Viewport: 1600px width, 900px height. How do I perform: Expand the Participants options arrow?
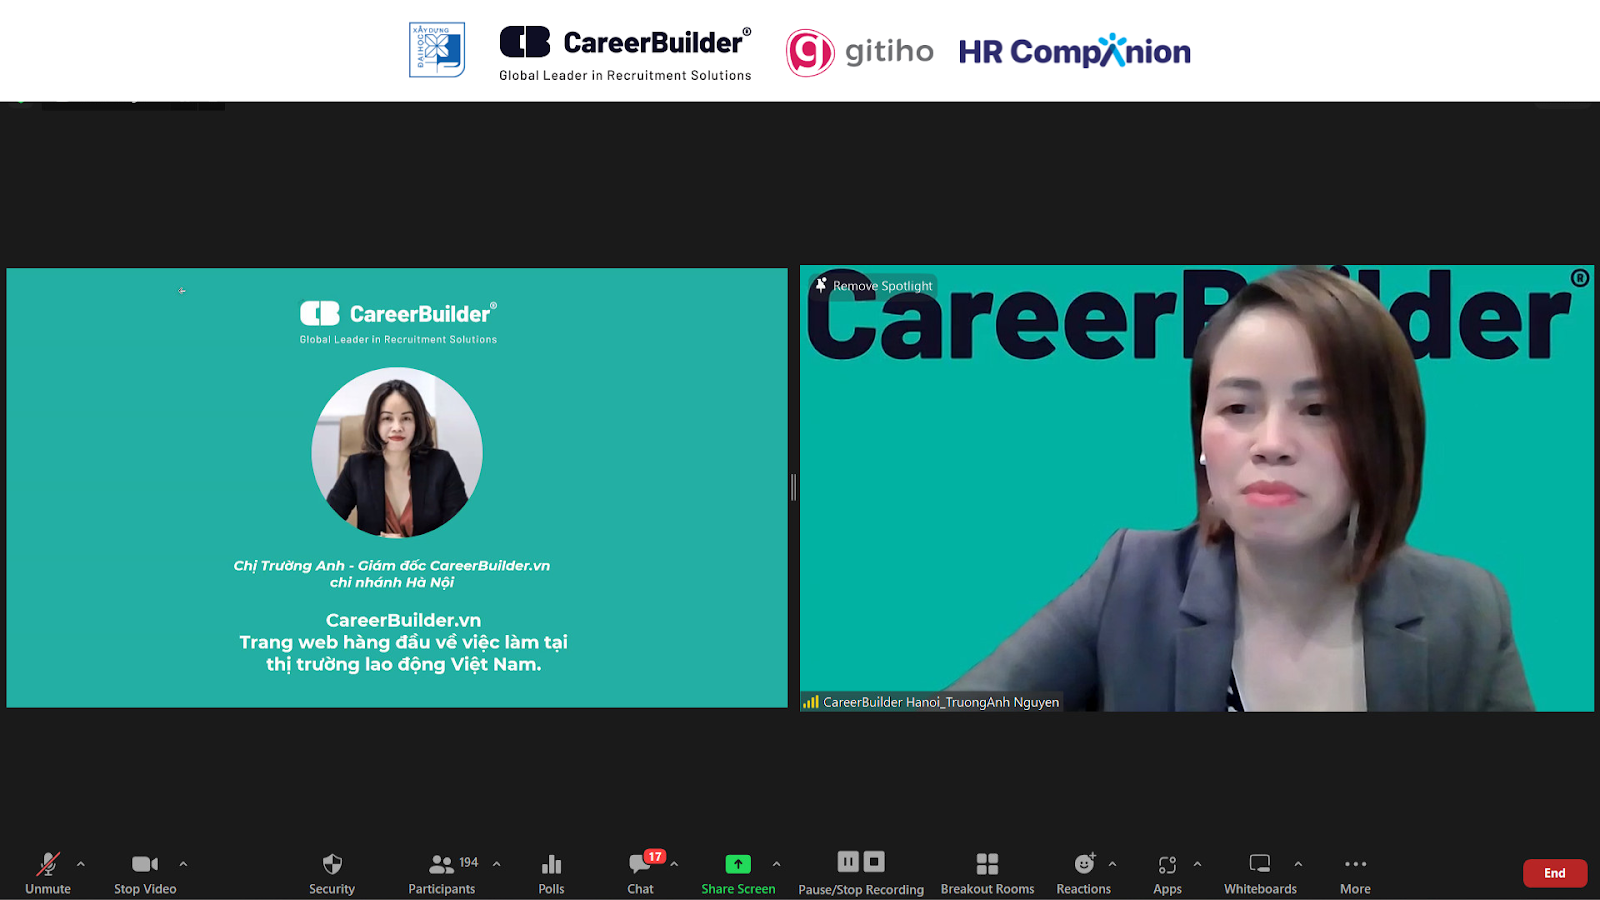(497, 864)
